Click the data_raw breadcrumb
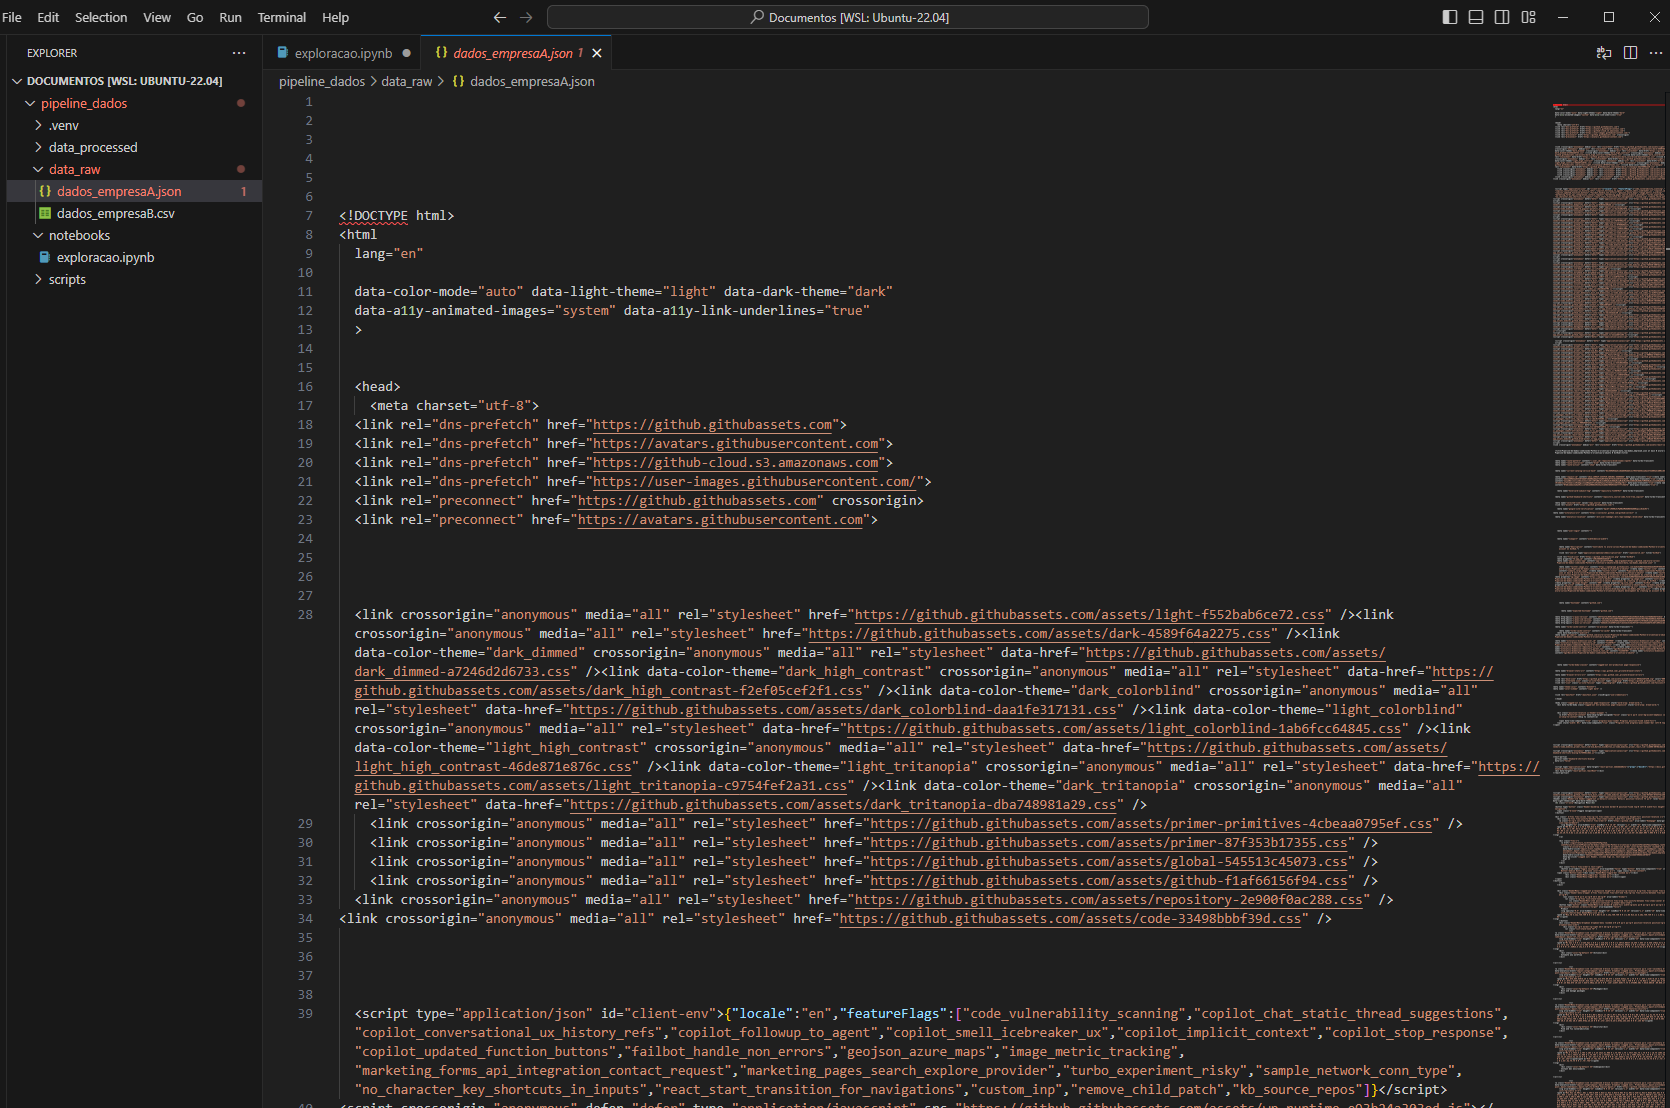This screenshot has height=1108, width=1670. coord(407,82)
